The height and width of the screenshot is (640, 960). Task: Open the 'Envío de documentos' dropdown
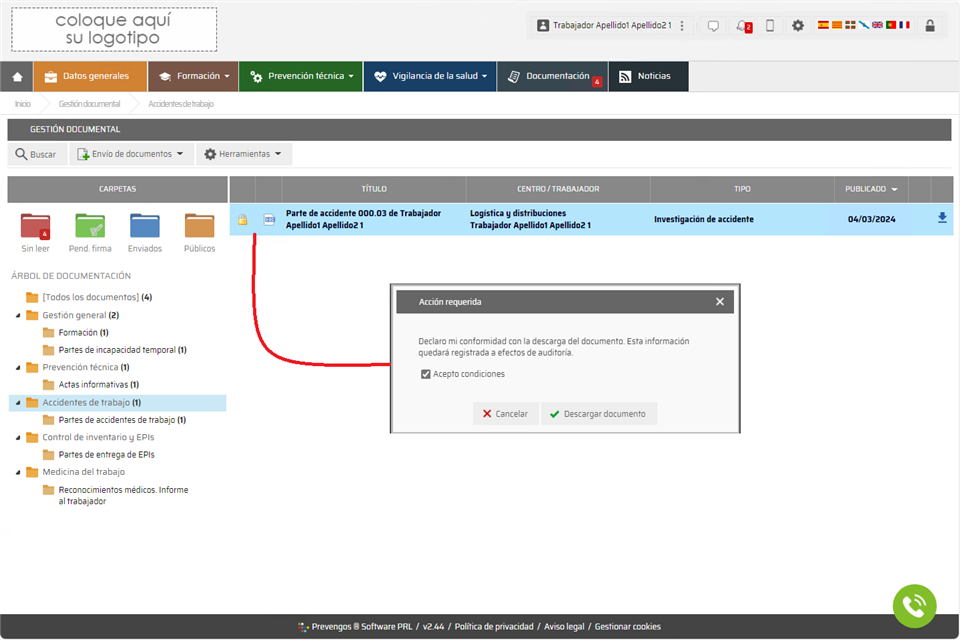[x=131, y=154]
